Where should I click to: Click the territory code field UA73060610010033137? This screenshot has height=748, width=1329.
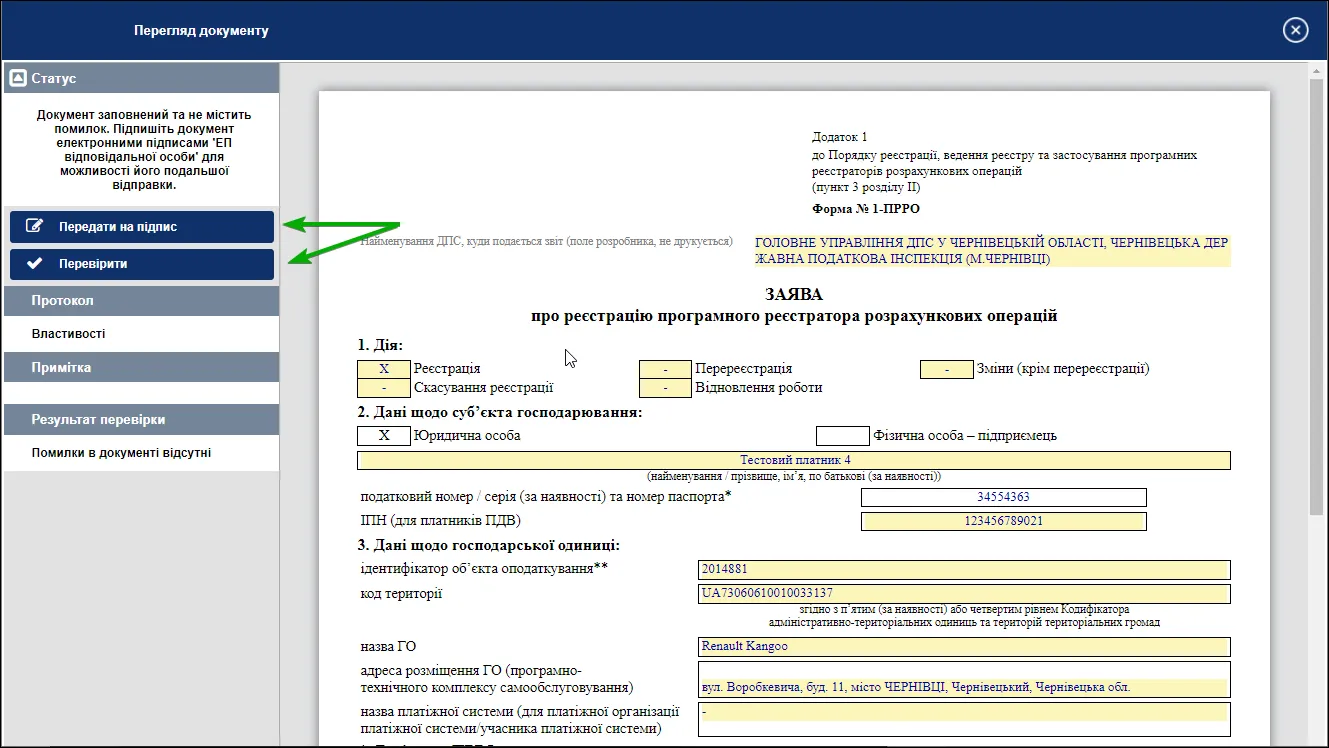[x=964, y=594]
